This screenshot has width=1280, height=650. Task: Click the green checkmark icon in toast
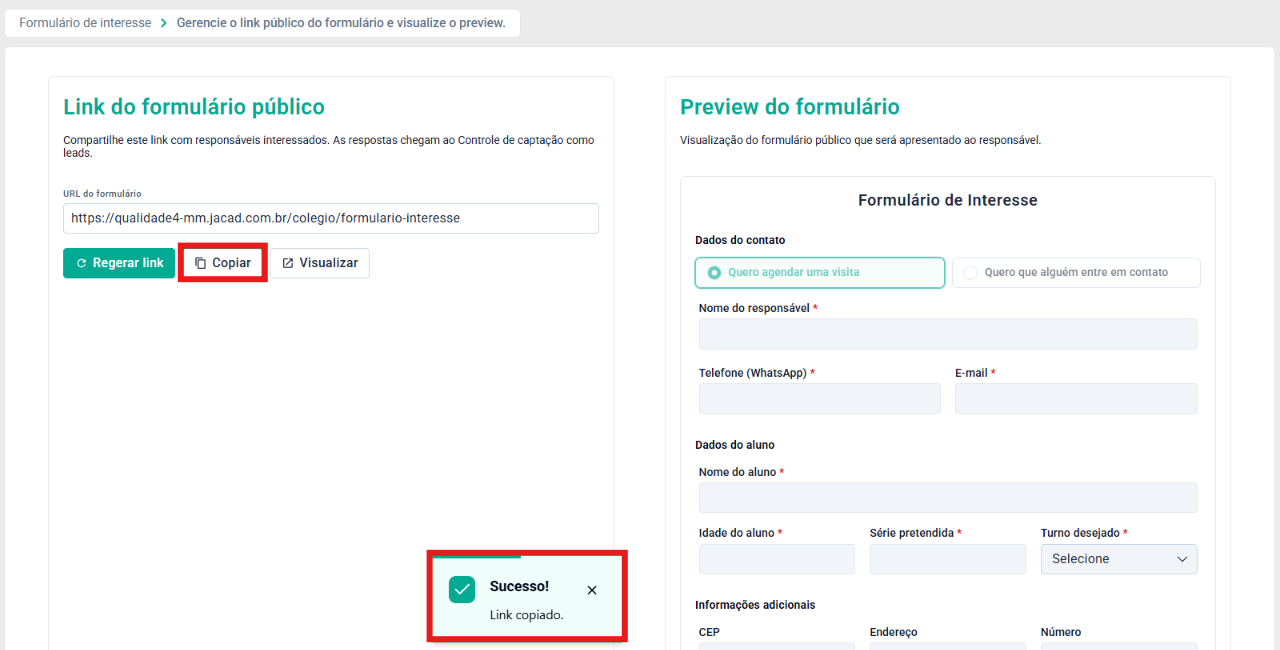pos(462,590)
